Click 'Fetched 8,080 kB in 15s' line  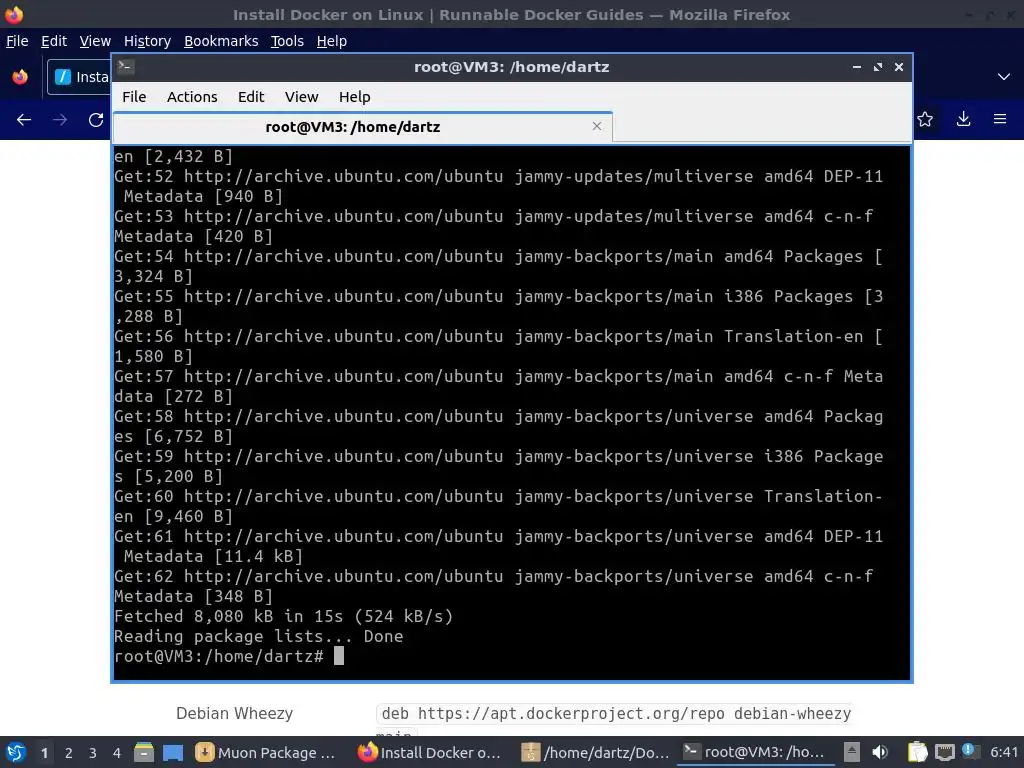coord(283,616)
